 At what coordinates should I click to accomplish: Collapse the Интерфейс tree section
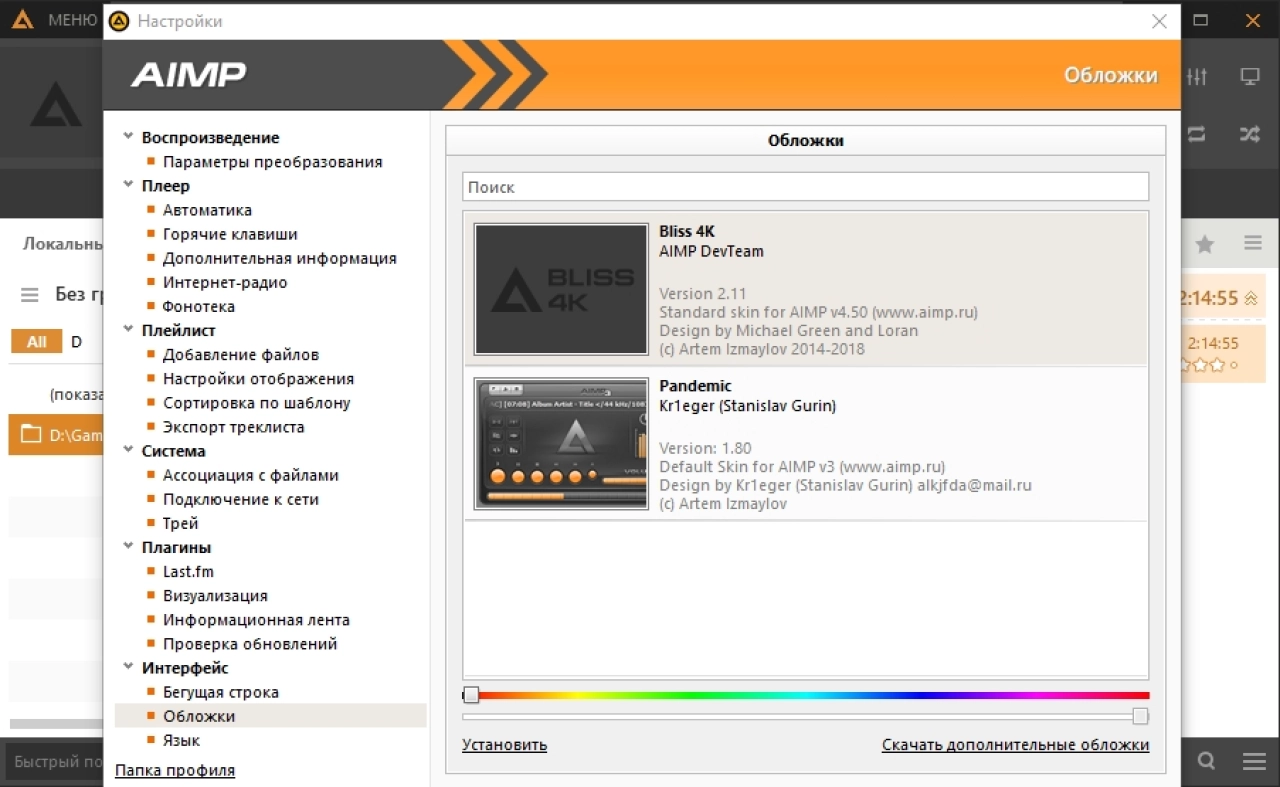pyautogui.click(x=128, y=668)
